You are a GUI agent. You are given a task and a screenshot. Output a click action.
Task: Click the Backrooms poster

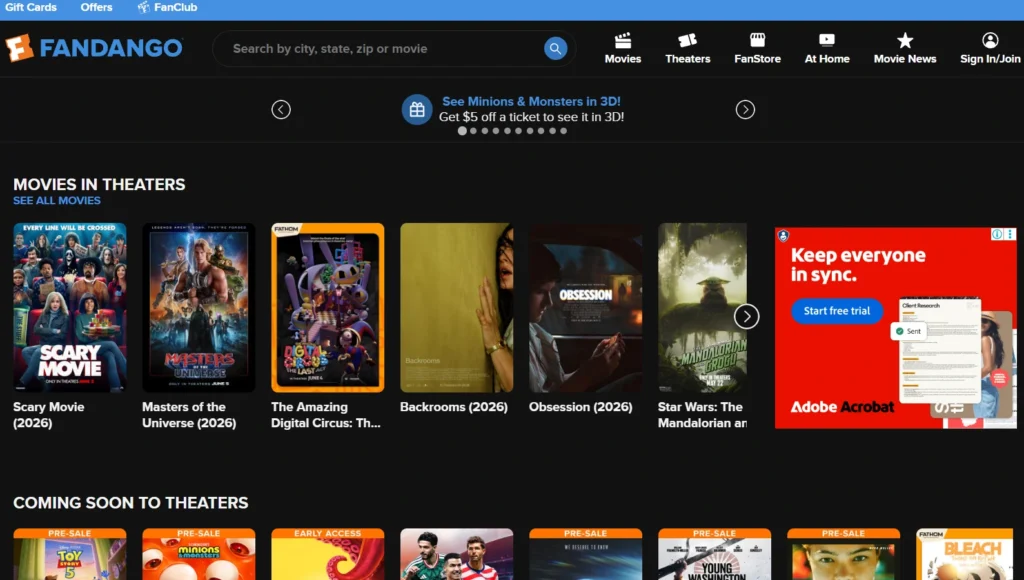[456, 308]
